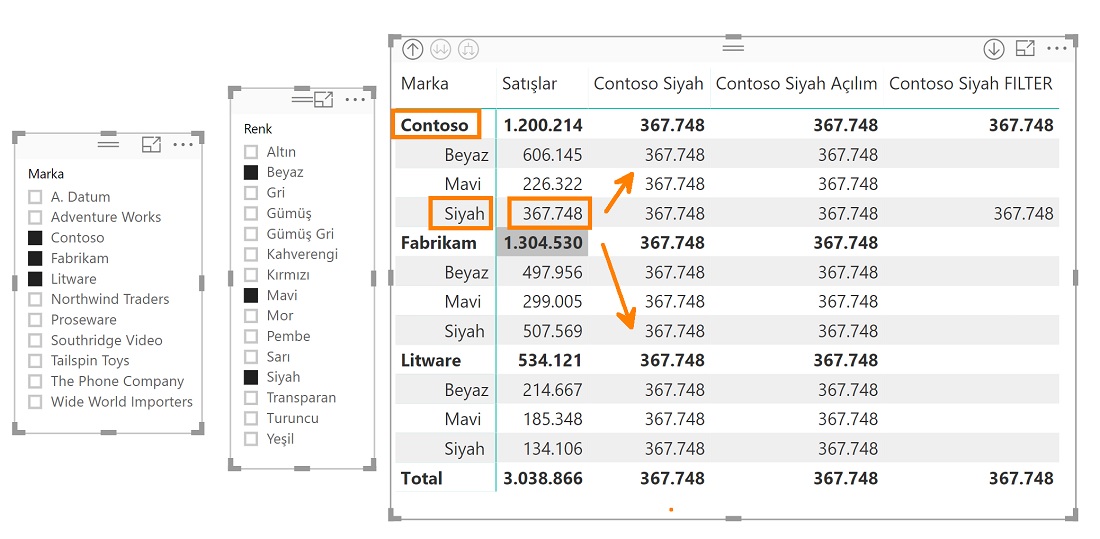The width and height of the screenshot is (1100, 539).
Task: Check Mor color option
Action: (x=250, y=316)
